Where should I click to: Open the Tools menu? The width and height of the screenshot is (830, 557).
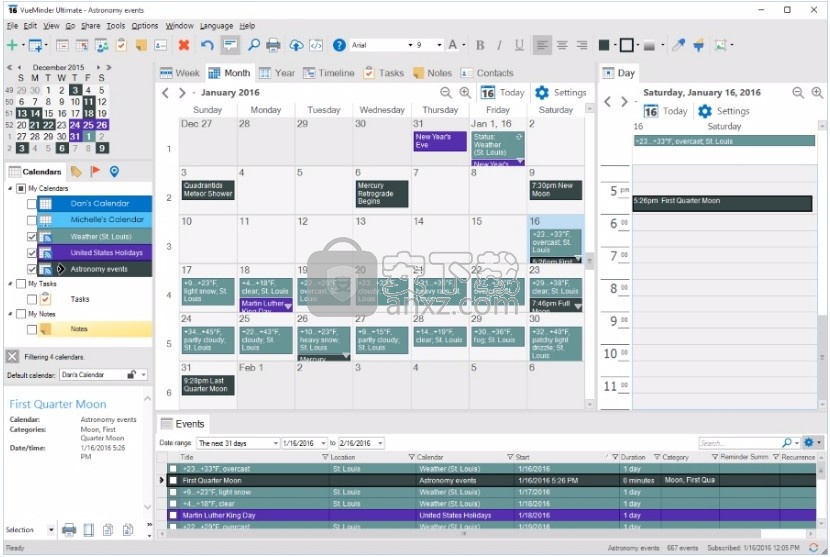115,25
